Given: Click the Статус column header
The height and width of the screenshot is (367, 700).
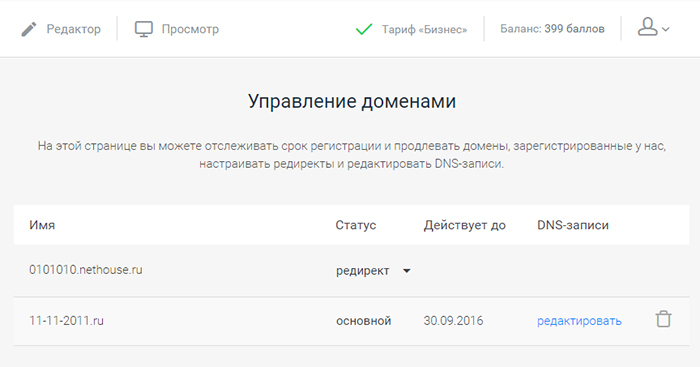Looking at the screenshot, I should coord(356,225).
